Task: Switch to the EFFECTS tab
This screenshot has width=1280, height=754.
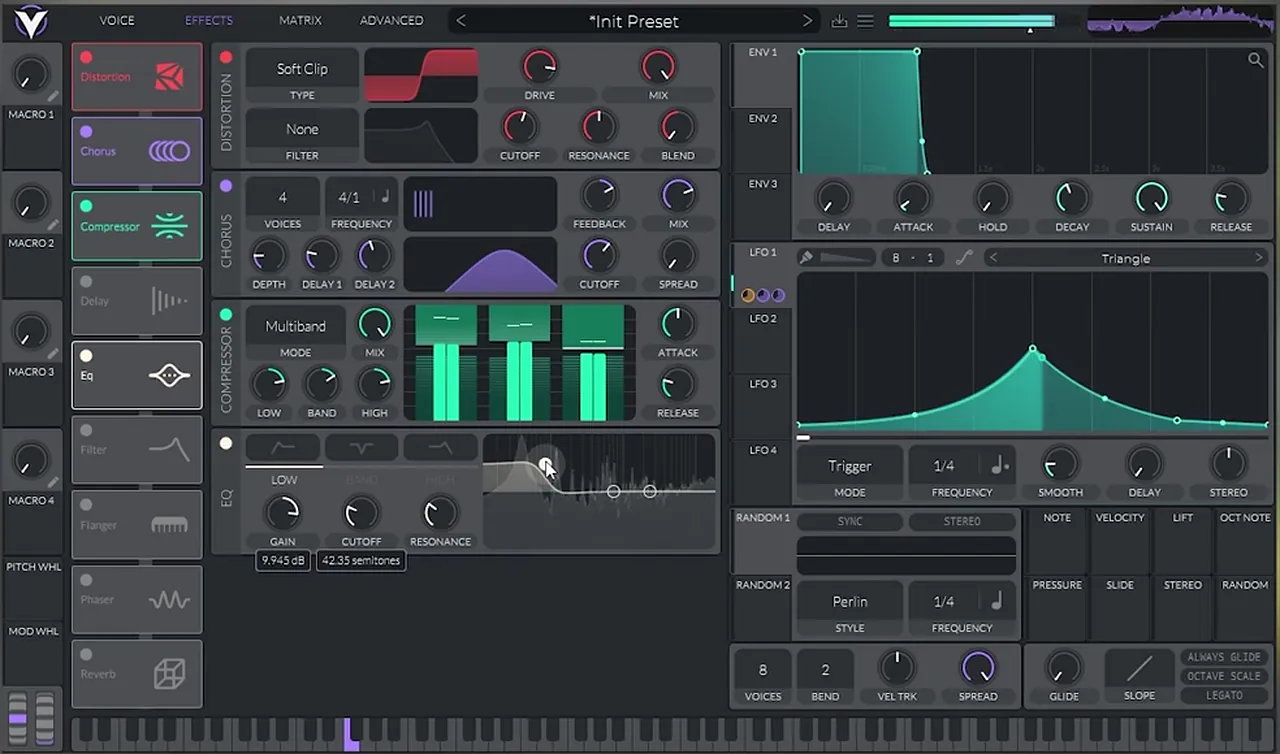Action: tap(209, 20)
